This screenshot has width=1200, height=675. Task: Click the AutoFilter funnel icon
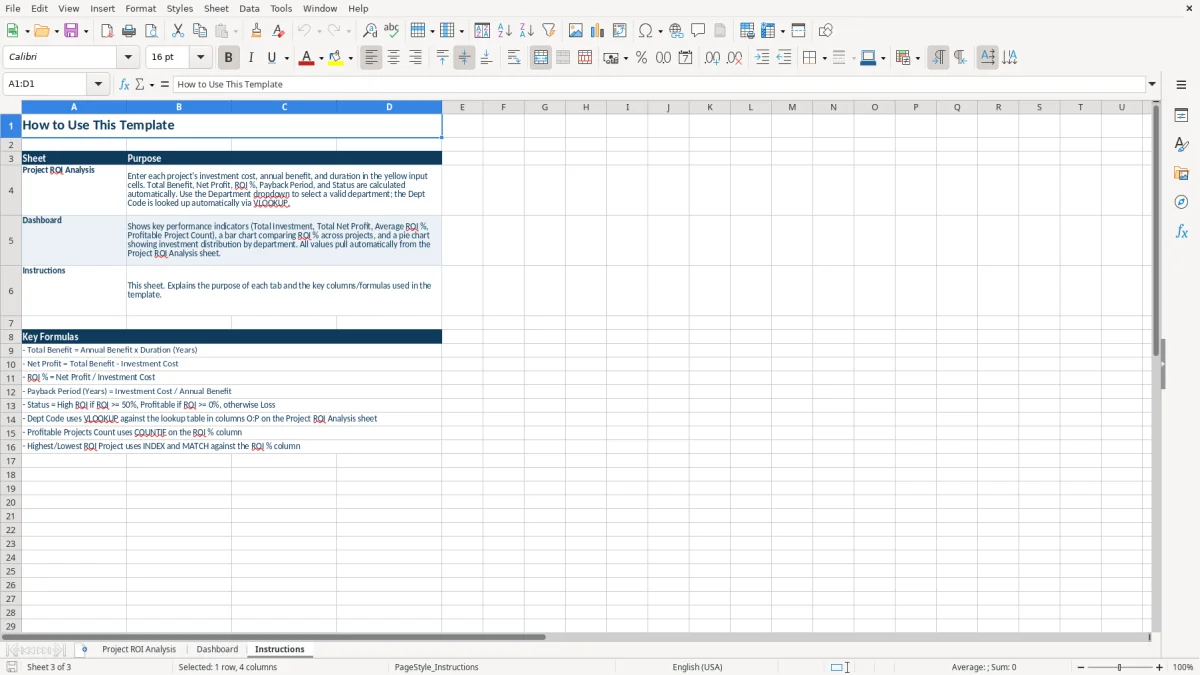point(548,31)
